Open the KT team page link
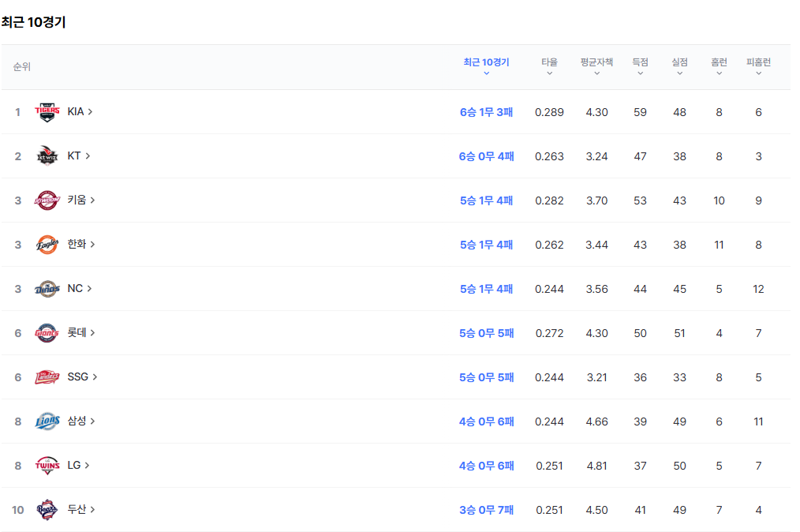Image resolution: width=800 pixels, height=532 pixels. [79, 156]
